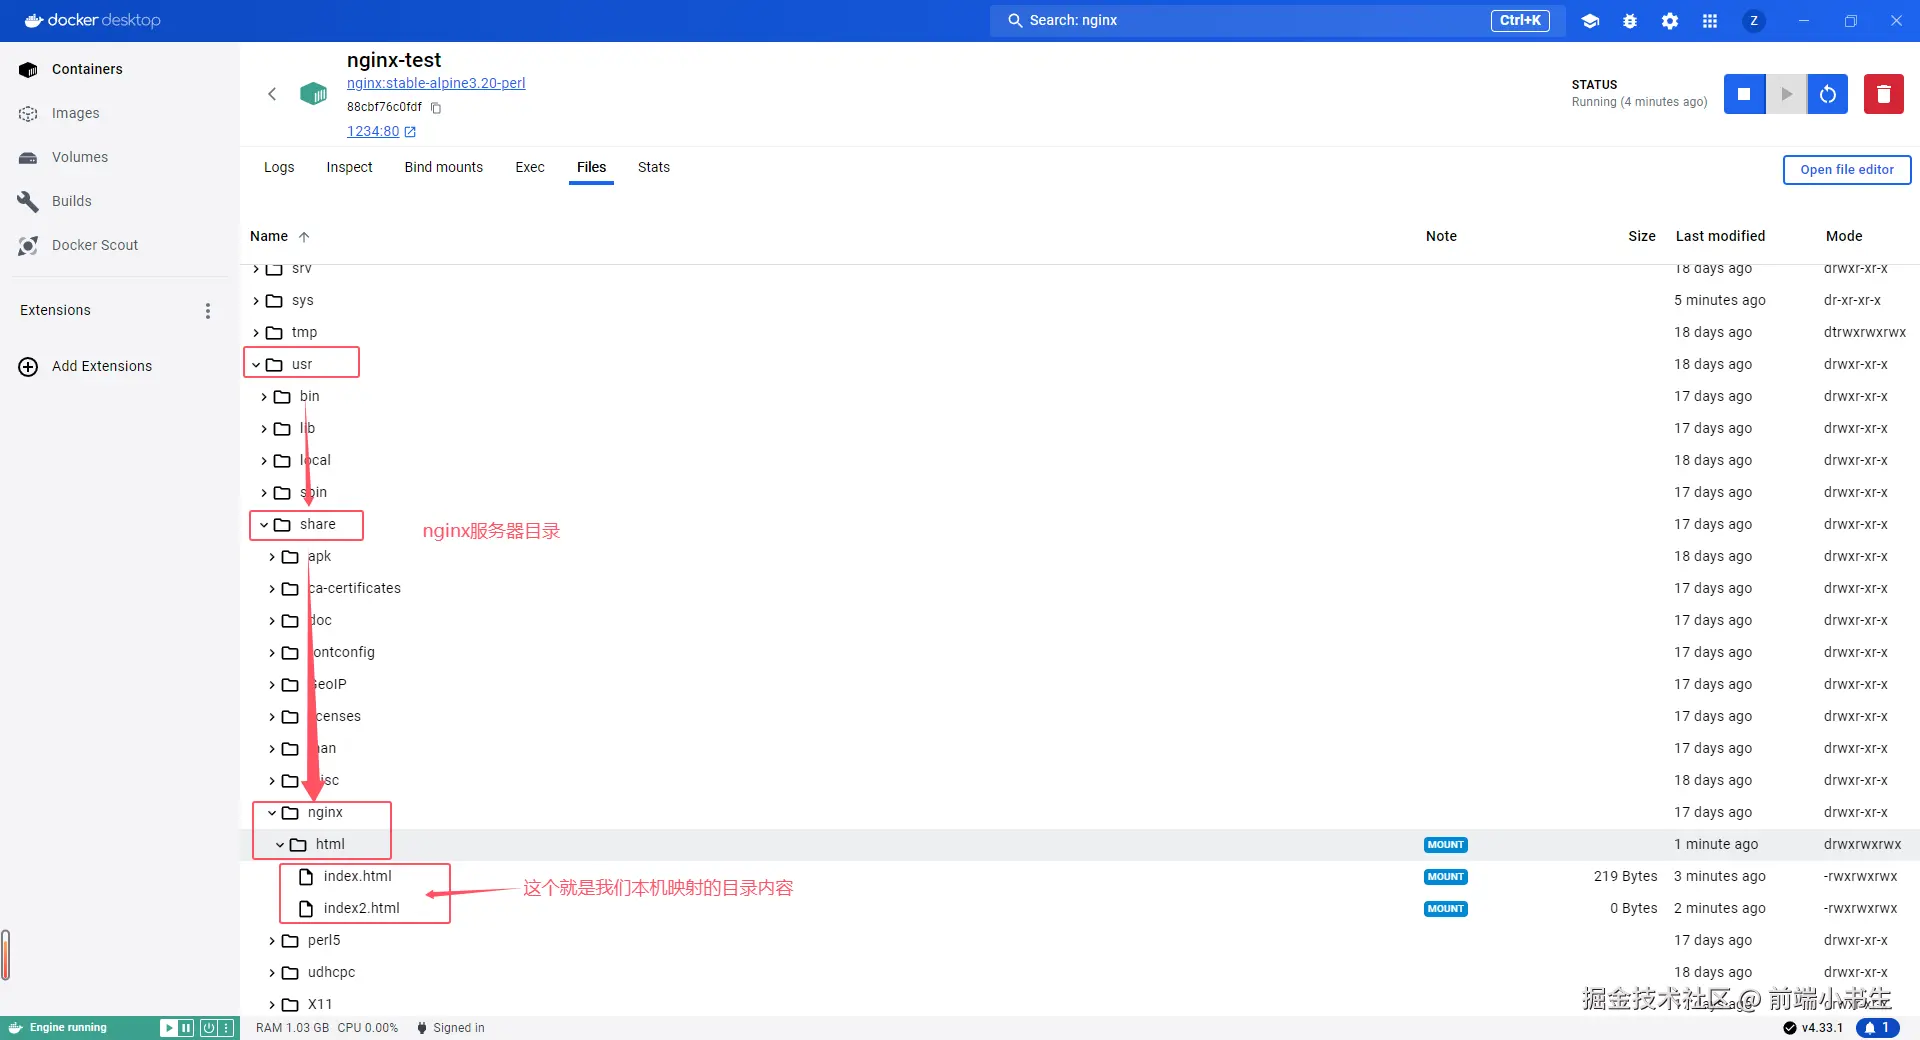The image size is (1920, 1040).
Task: Collapse the share folder
Action: click(x=264, y=525)
